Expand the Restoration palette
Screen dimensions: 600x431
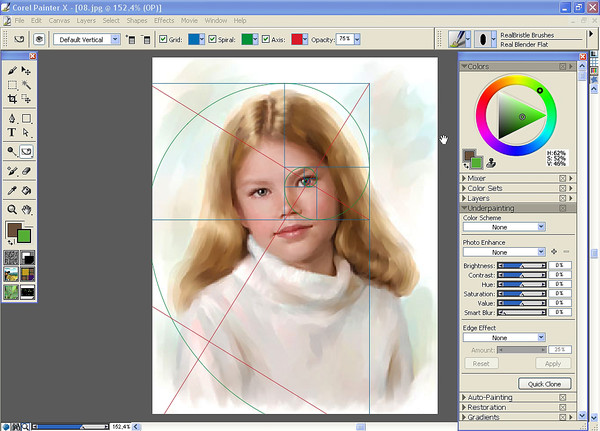464,407
